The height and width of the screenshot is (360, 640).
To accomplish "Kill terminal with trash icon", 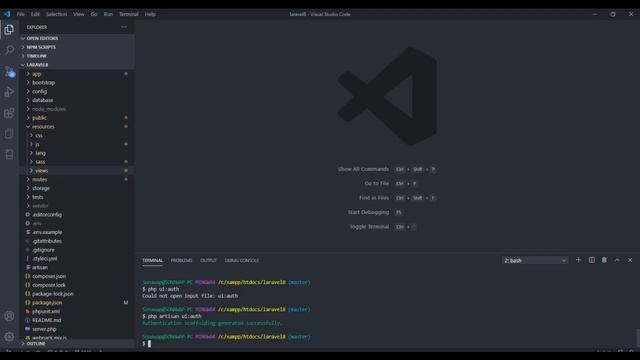I will tap(604, 260).
